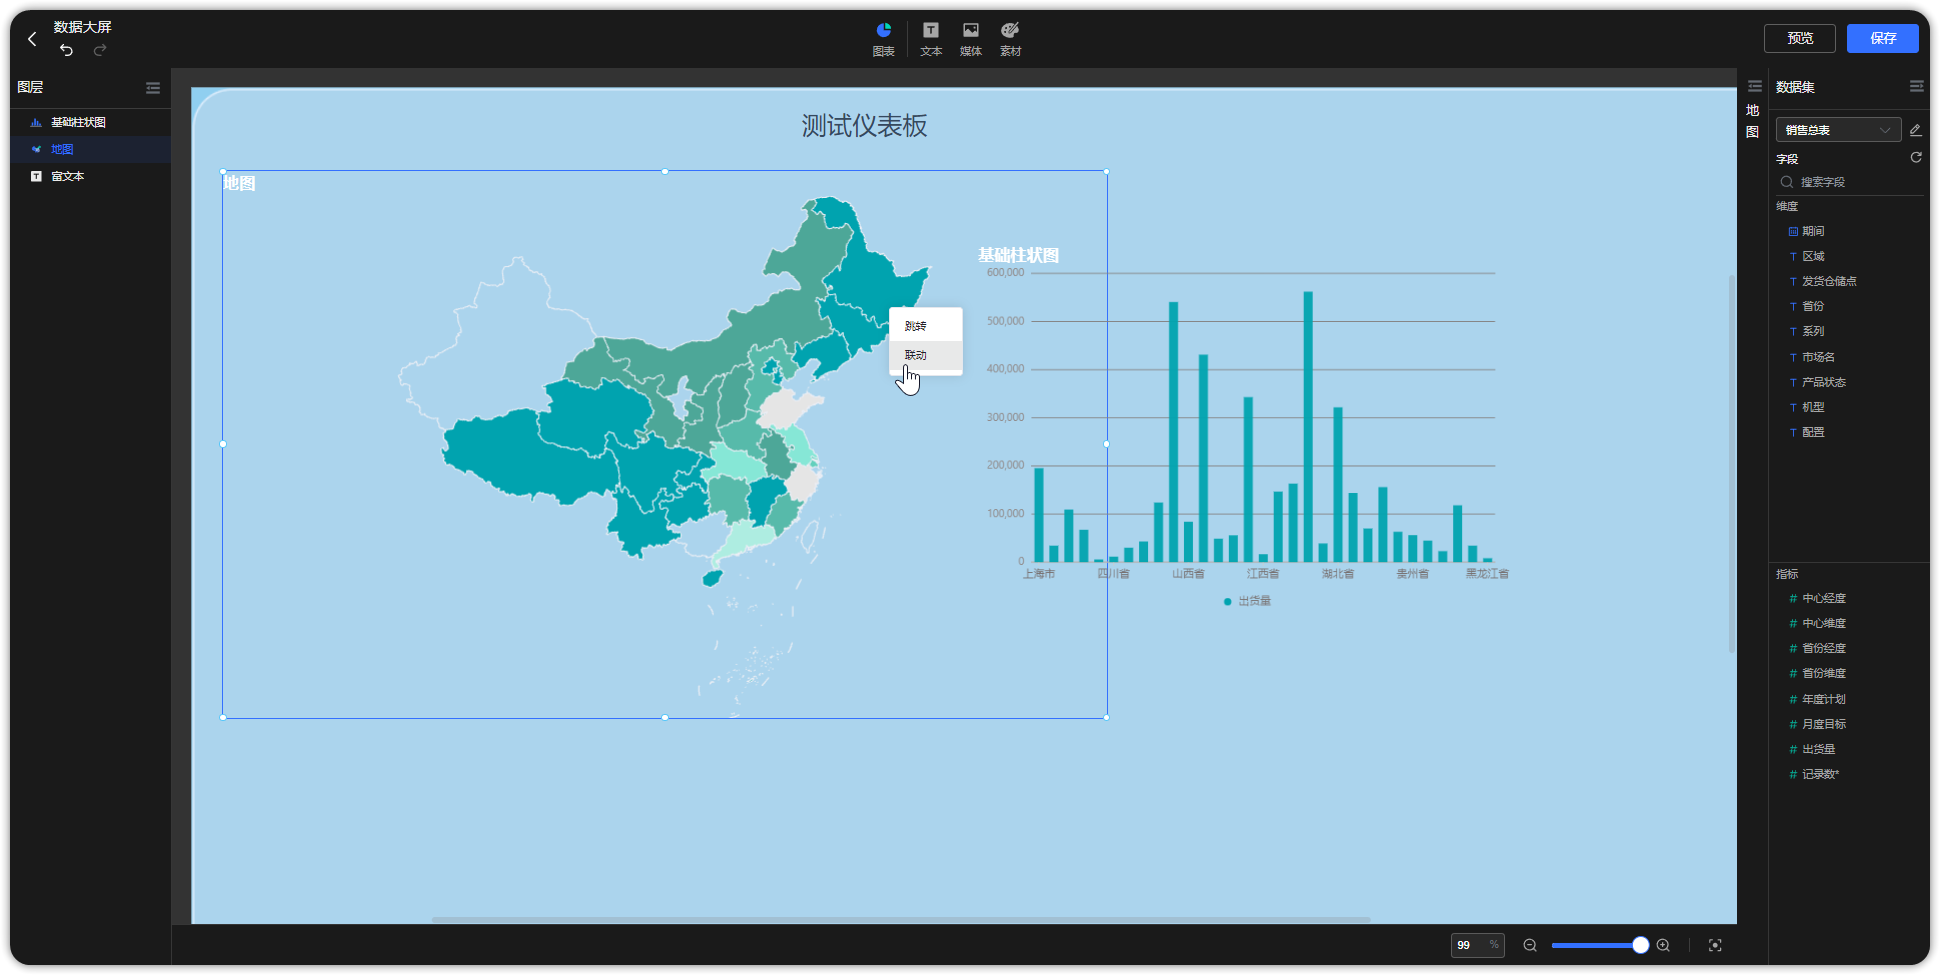Choose 联动 from the context menu
The image size is (1940, 975).
coord(915,354)
